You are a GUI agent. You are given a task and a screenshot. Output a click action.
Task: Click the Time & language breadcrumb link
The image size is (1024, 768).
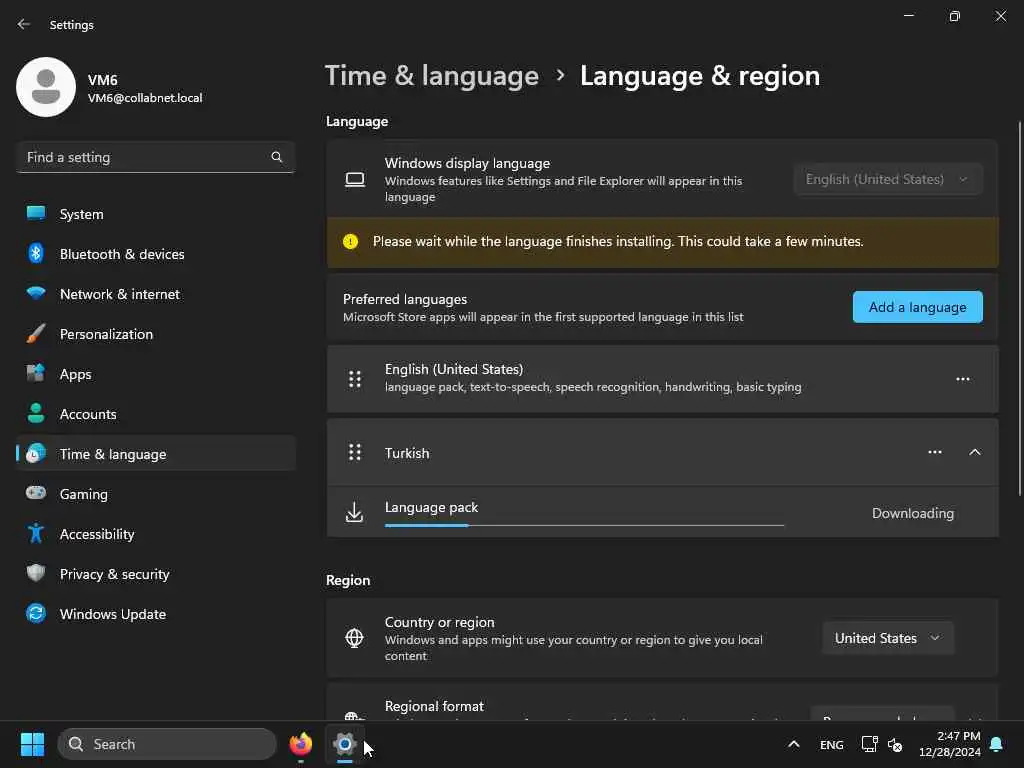[x=432, y=76]
